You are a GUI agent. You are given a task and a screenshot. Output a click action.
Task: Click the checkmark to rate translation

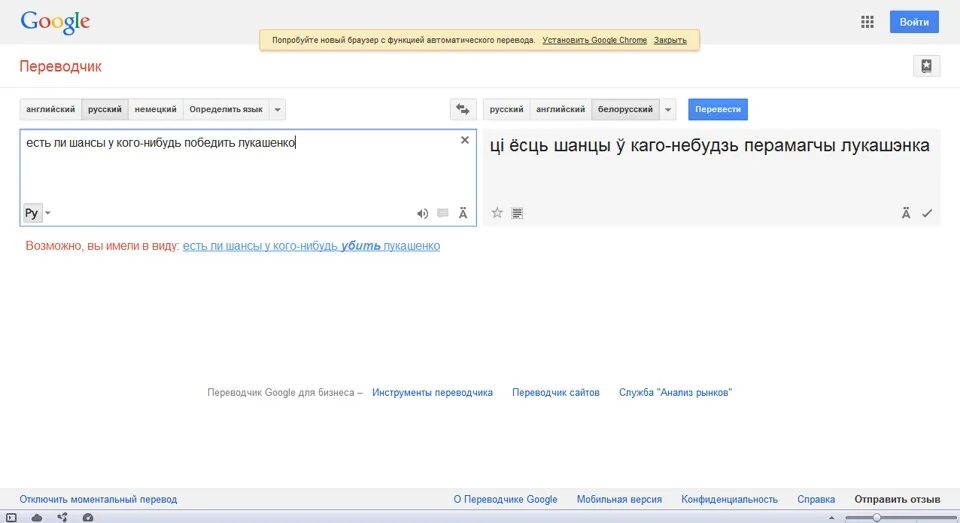(x=927, y=213)
